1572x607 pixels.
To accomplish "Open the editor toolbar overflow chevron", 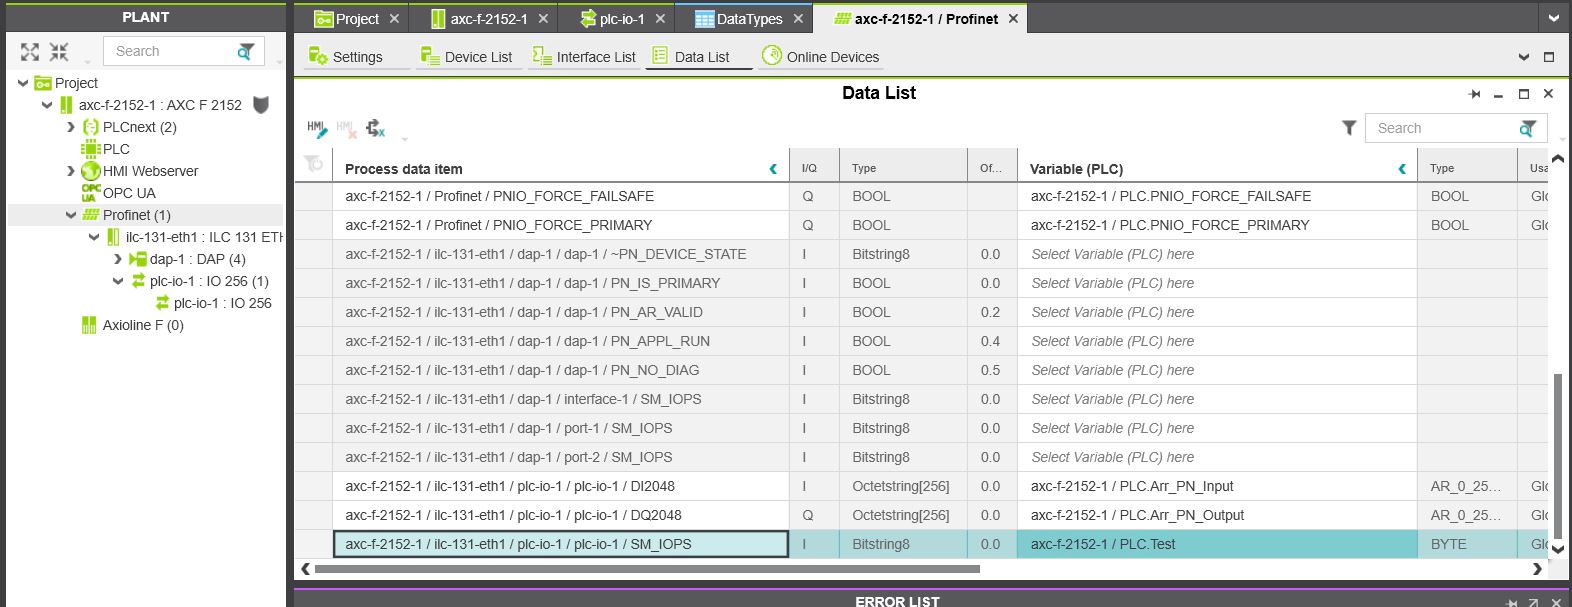I will point(1524,57).
